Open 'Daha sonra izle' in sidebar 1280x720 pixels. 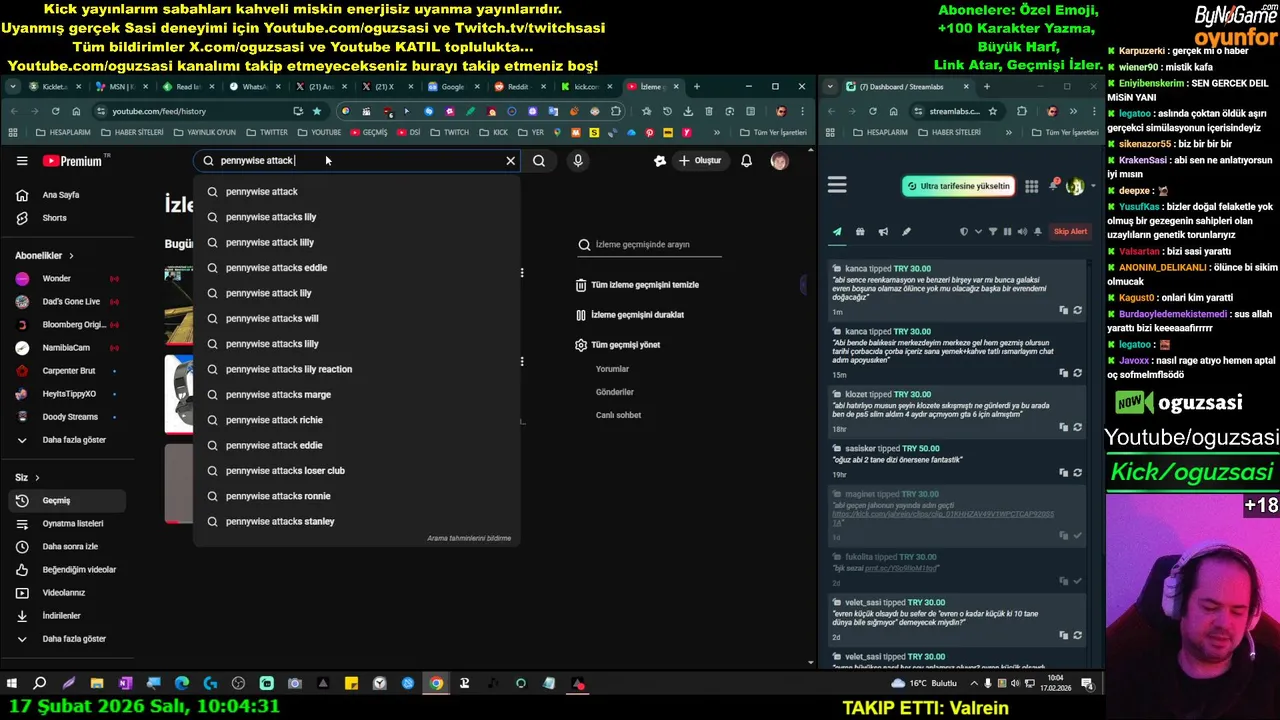tap(65, 547)
